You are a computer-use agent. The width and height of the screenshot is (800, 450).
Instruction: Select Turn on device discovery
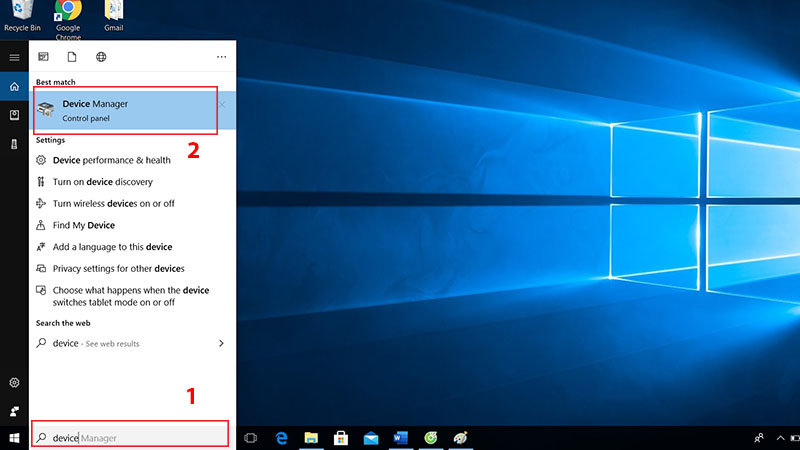tap(102, 182)
